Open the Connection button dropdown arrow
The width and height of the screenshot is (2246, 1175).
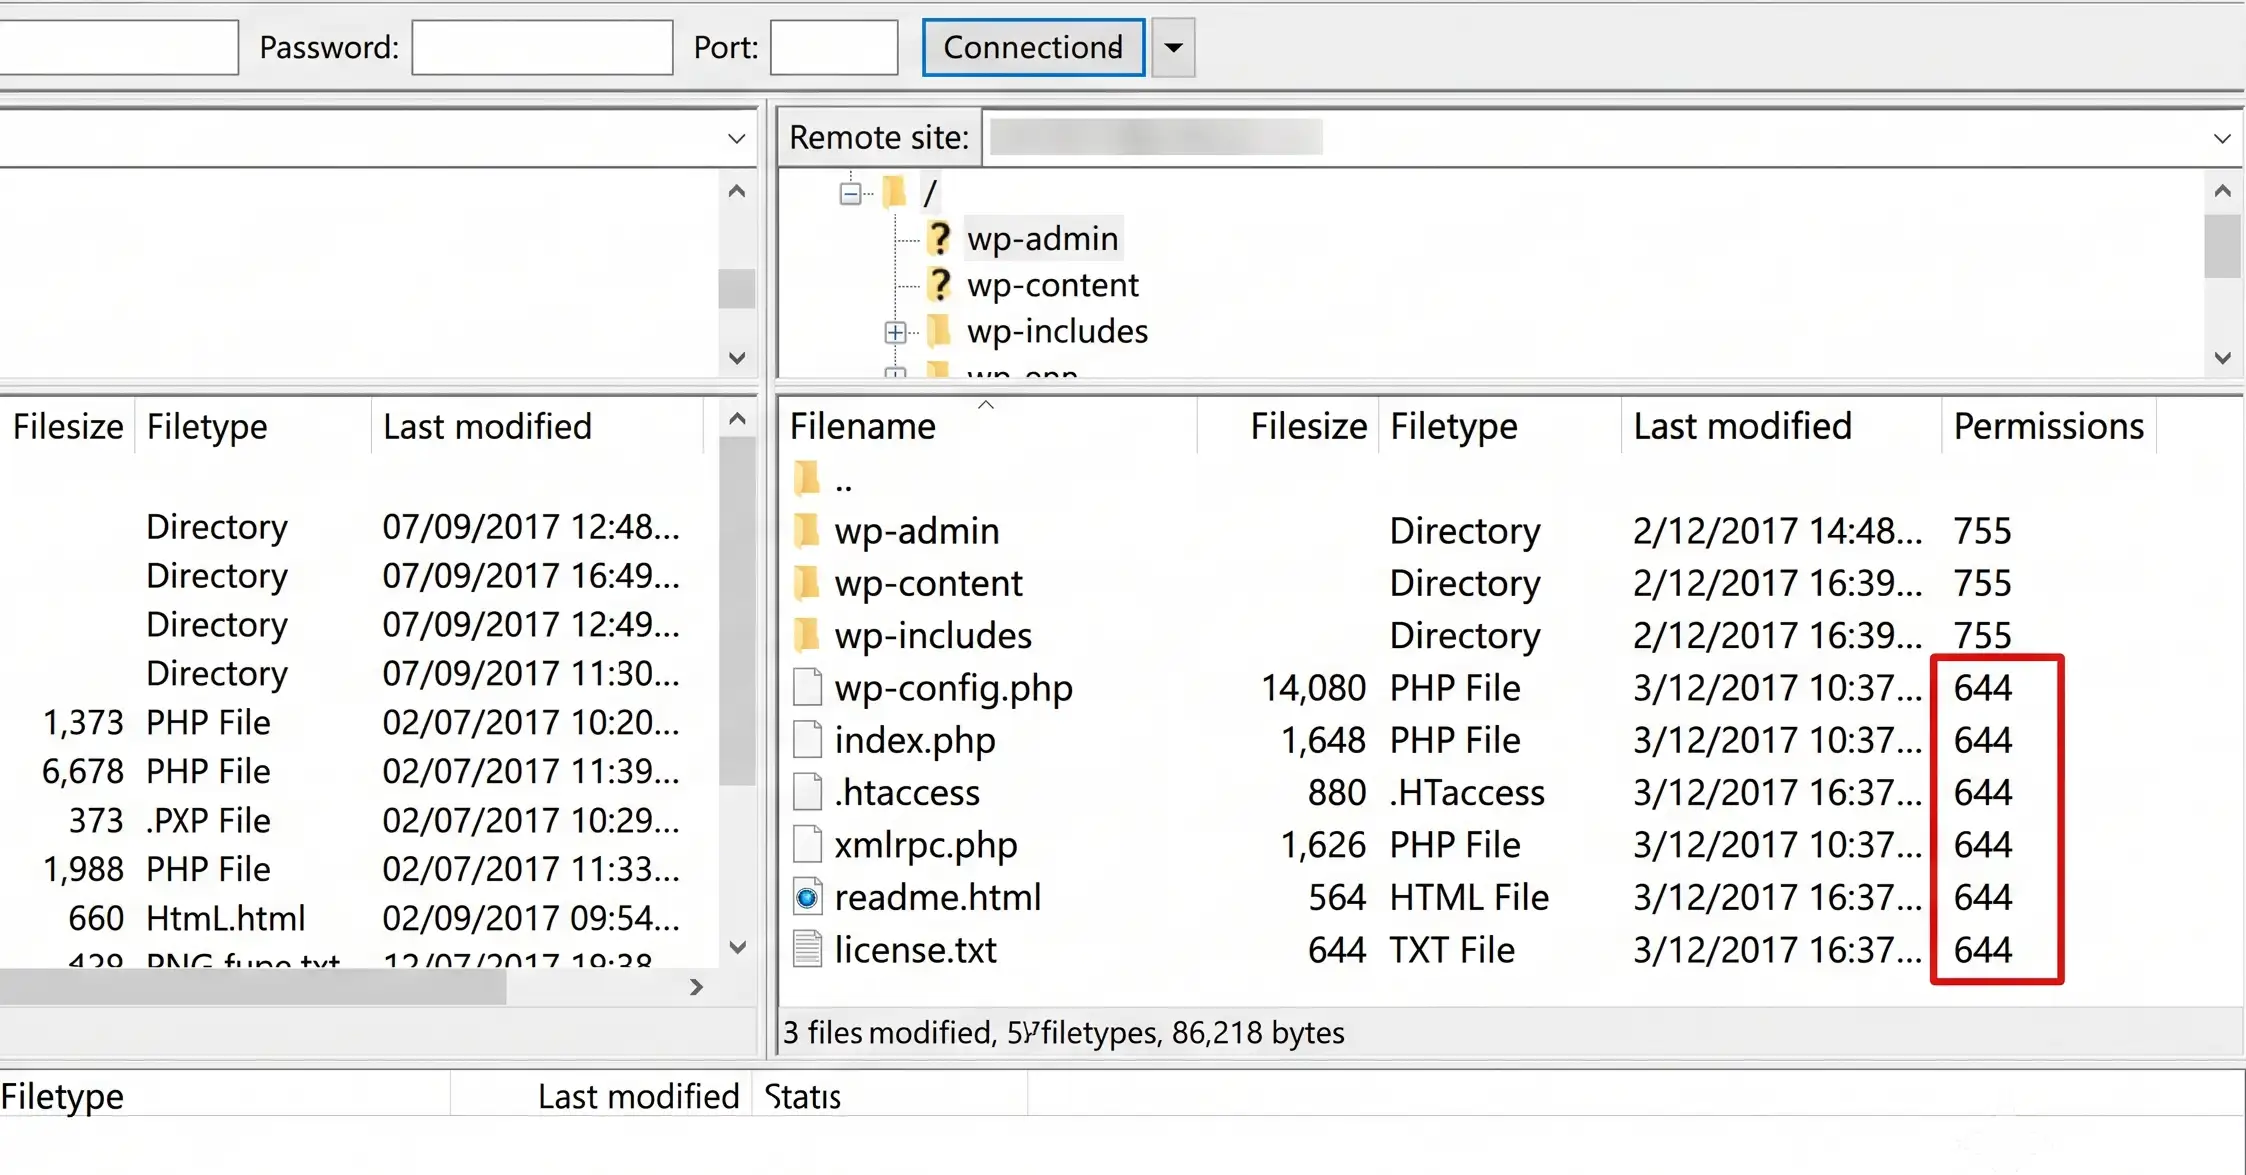1173,47
